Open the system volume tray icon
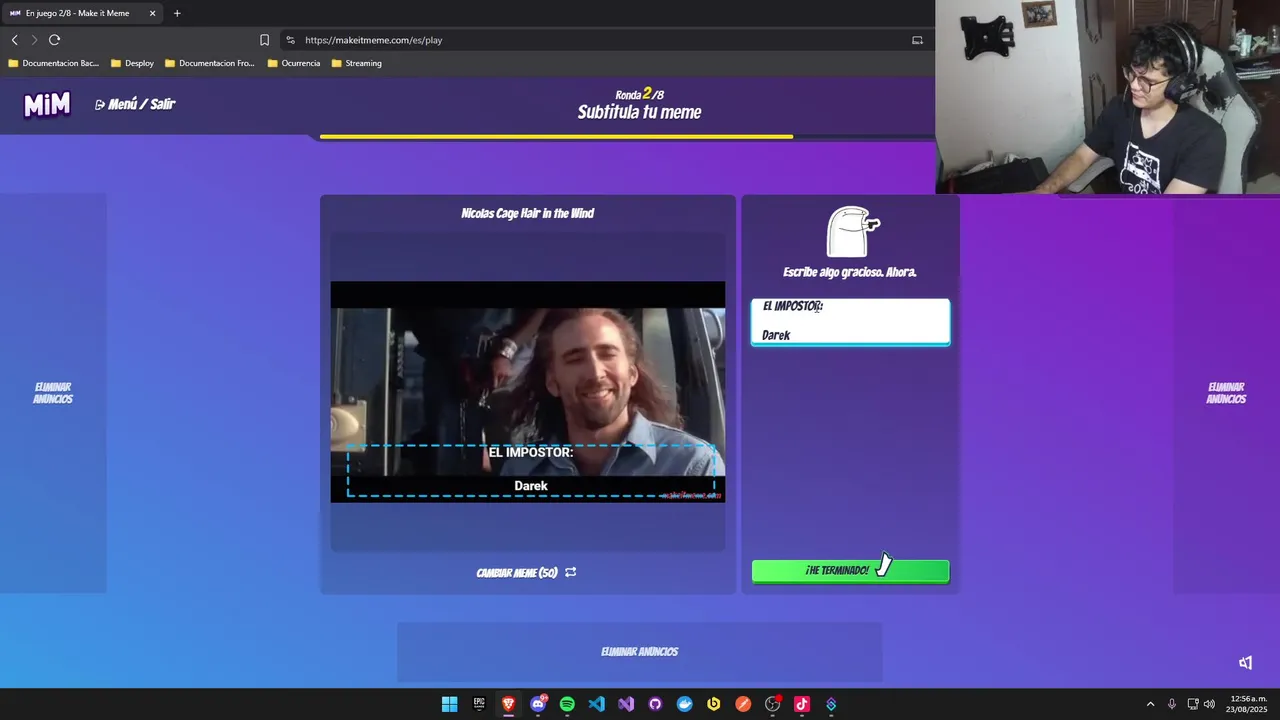1280x720 pixels. coord(1209,704)
